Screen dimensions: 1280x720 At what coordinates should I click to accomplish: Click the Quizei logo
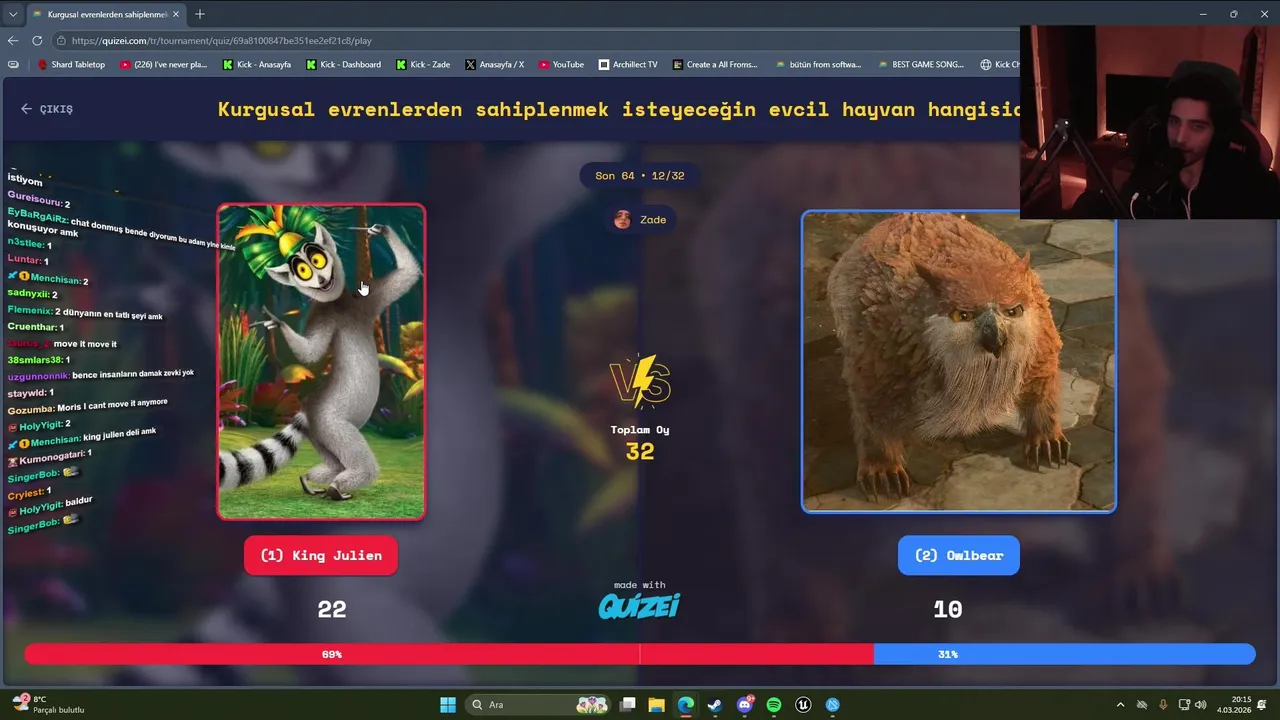pos(639,606)
